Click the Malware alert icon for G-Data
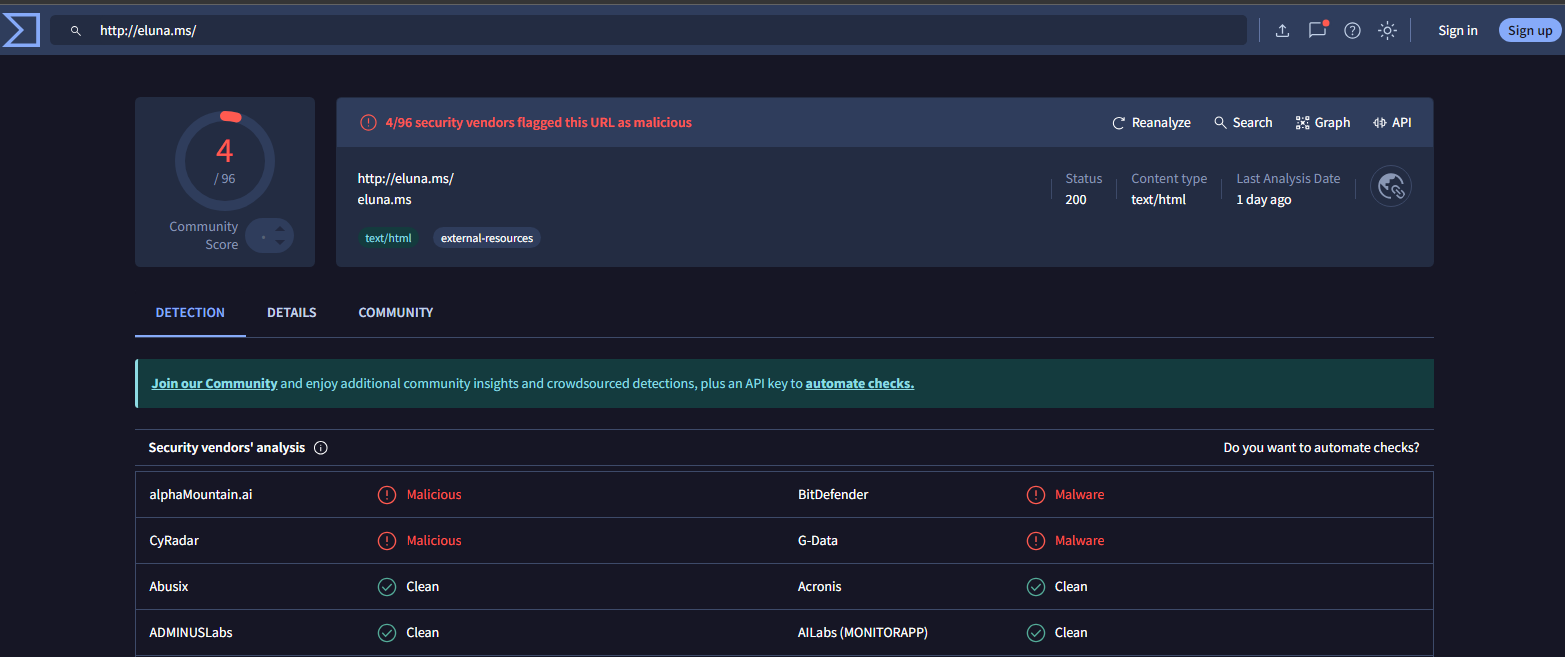 [1036, 541]
